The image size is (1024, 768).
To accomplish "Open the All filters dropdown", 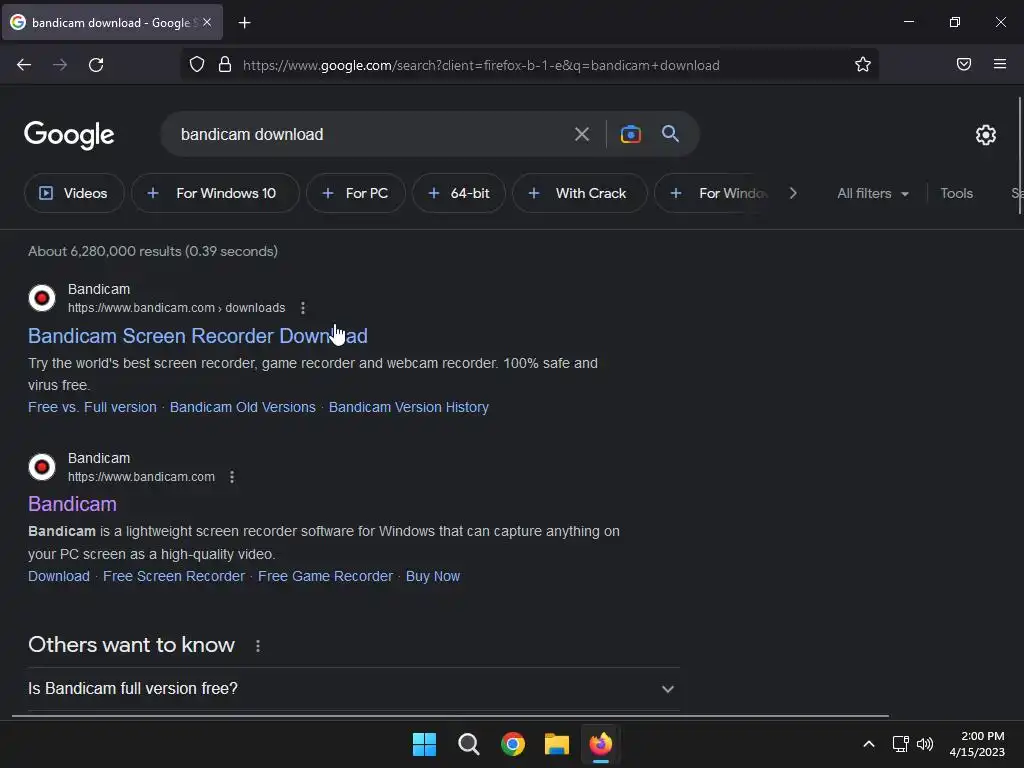I will tap(872, 193).
